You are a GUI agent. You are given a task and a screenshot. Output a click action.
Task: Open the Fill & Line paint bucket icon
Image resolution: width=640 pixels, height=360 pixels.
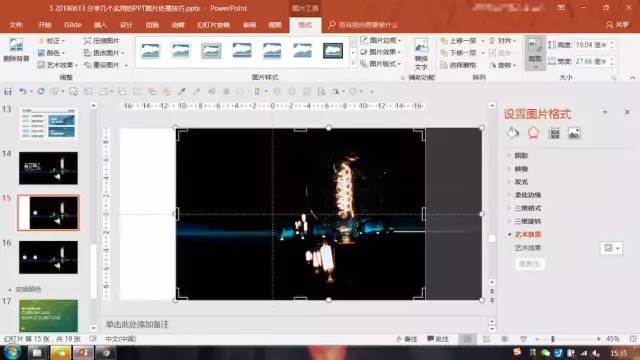(x=513, y=133)
